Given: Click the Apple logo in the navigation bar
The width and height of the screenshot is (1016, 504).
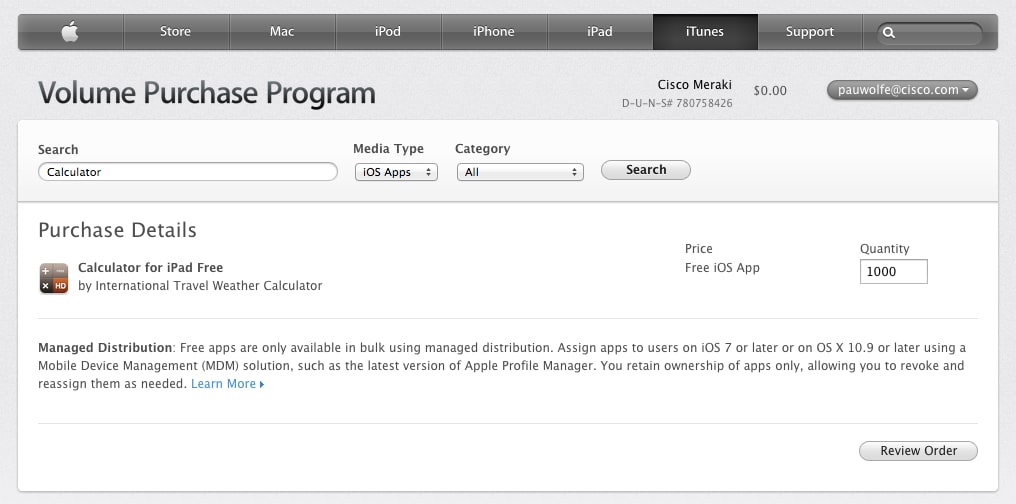Looking at the screenshot, I should click(70, 32).
